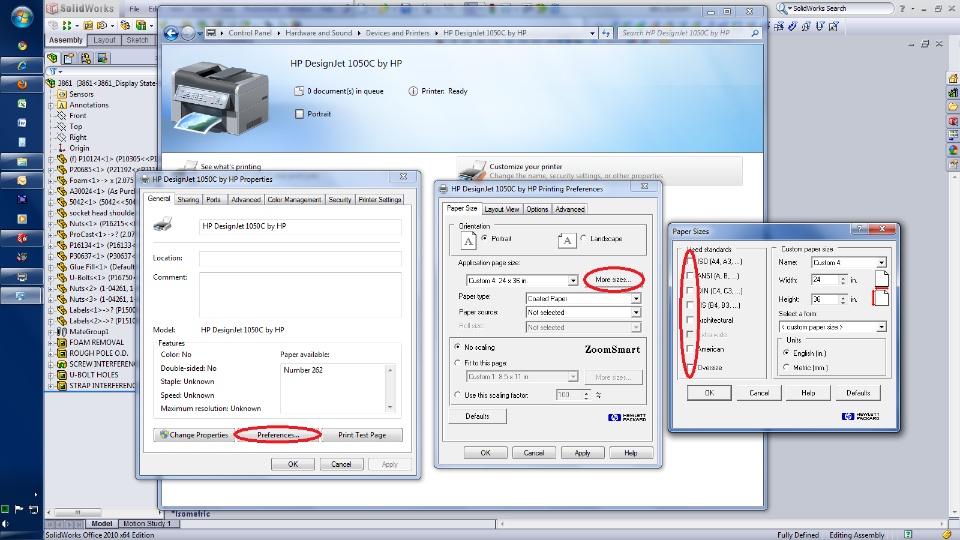Launch Chrome from the taskbar
Viewport: 960px width, 540px height.
click(22, 45)
